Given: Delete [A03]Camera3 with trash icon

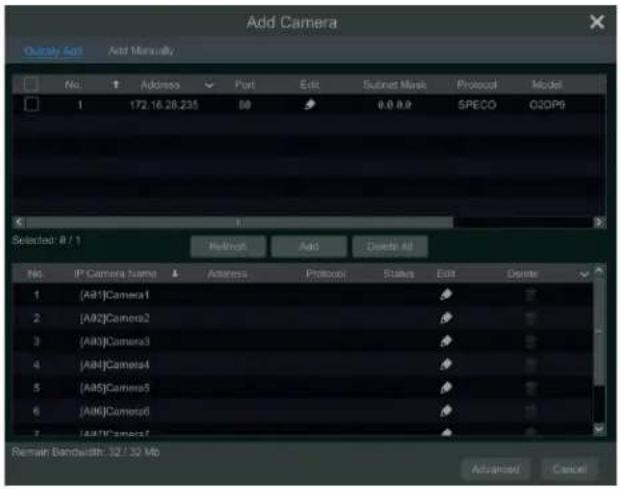Looking at the screenshot, I should (x=531, y=341).
